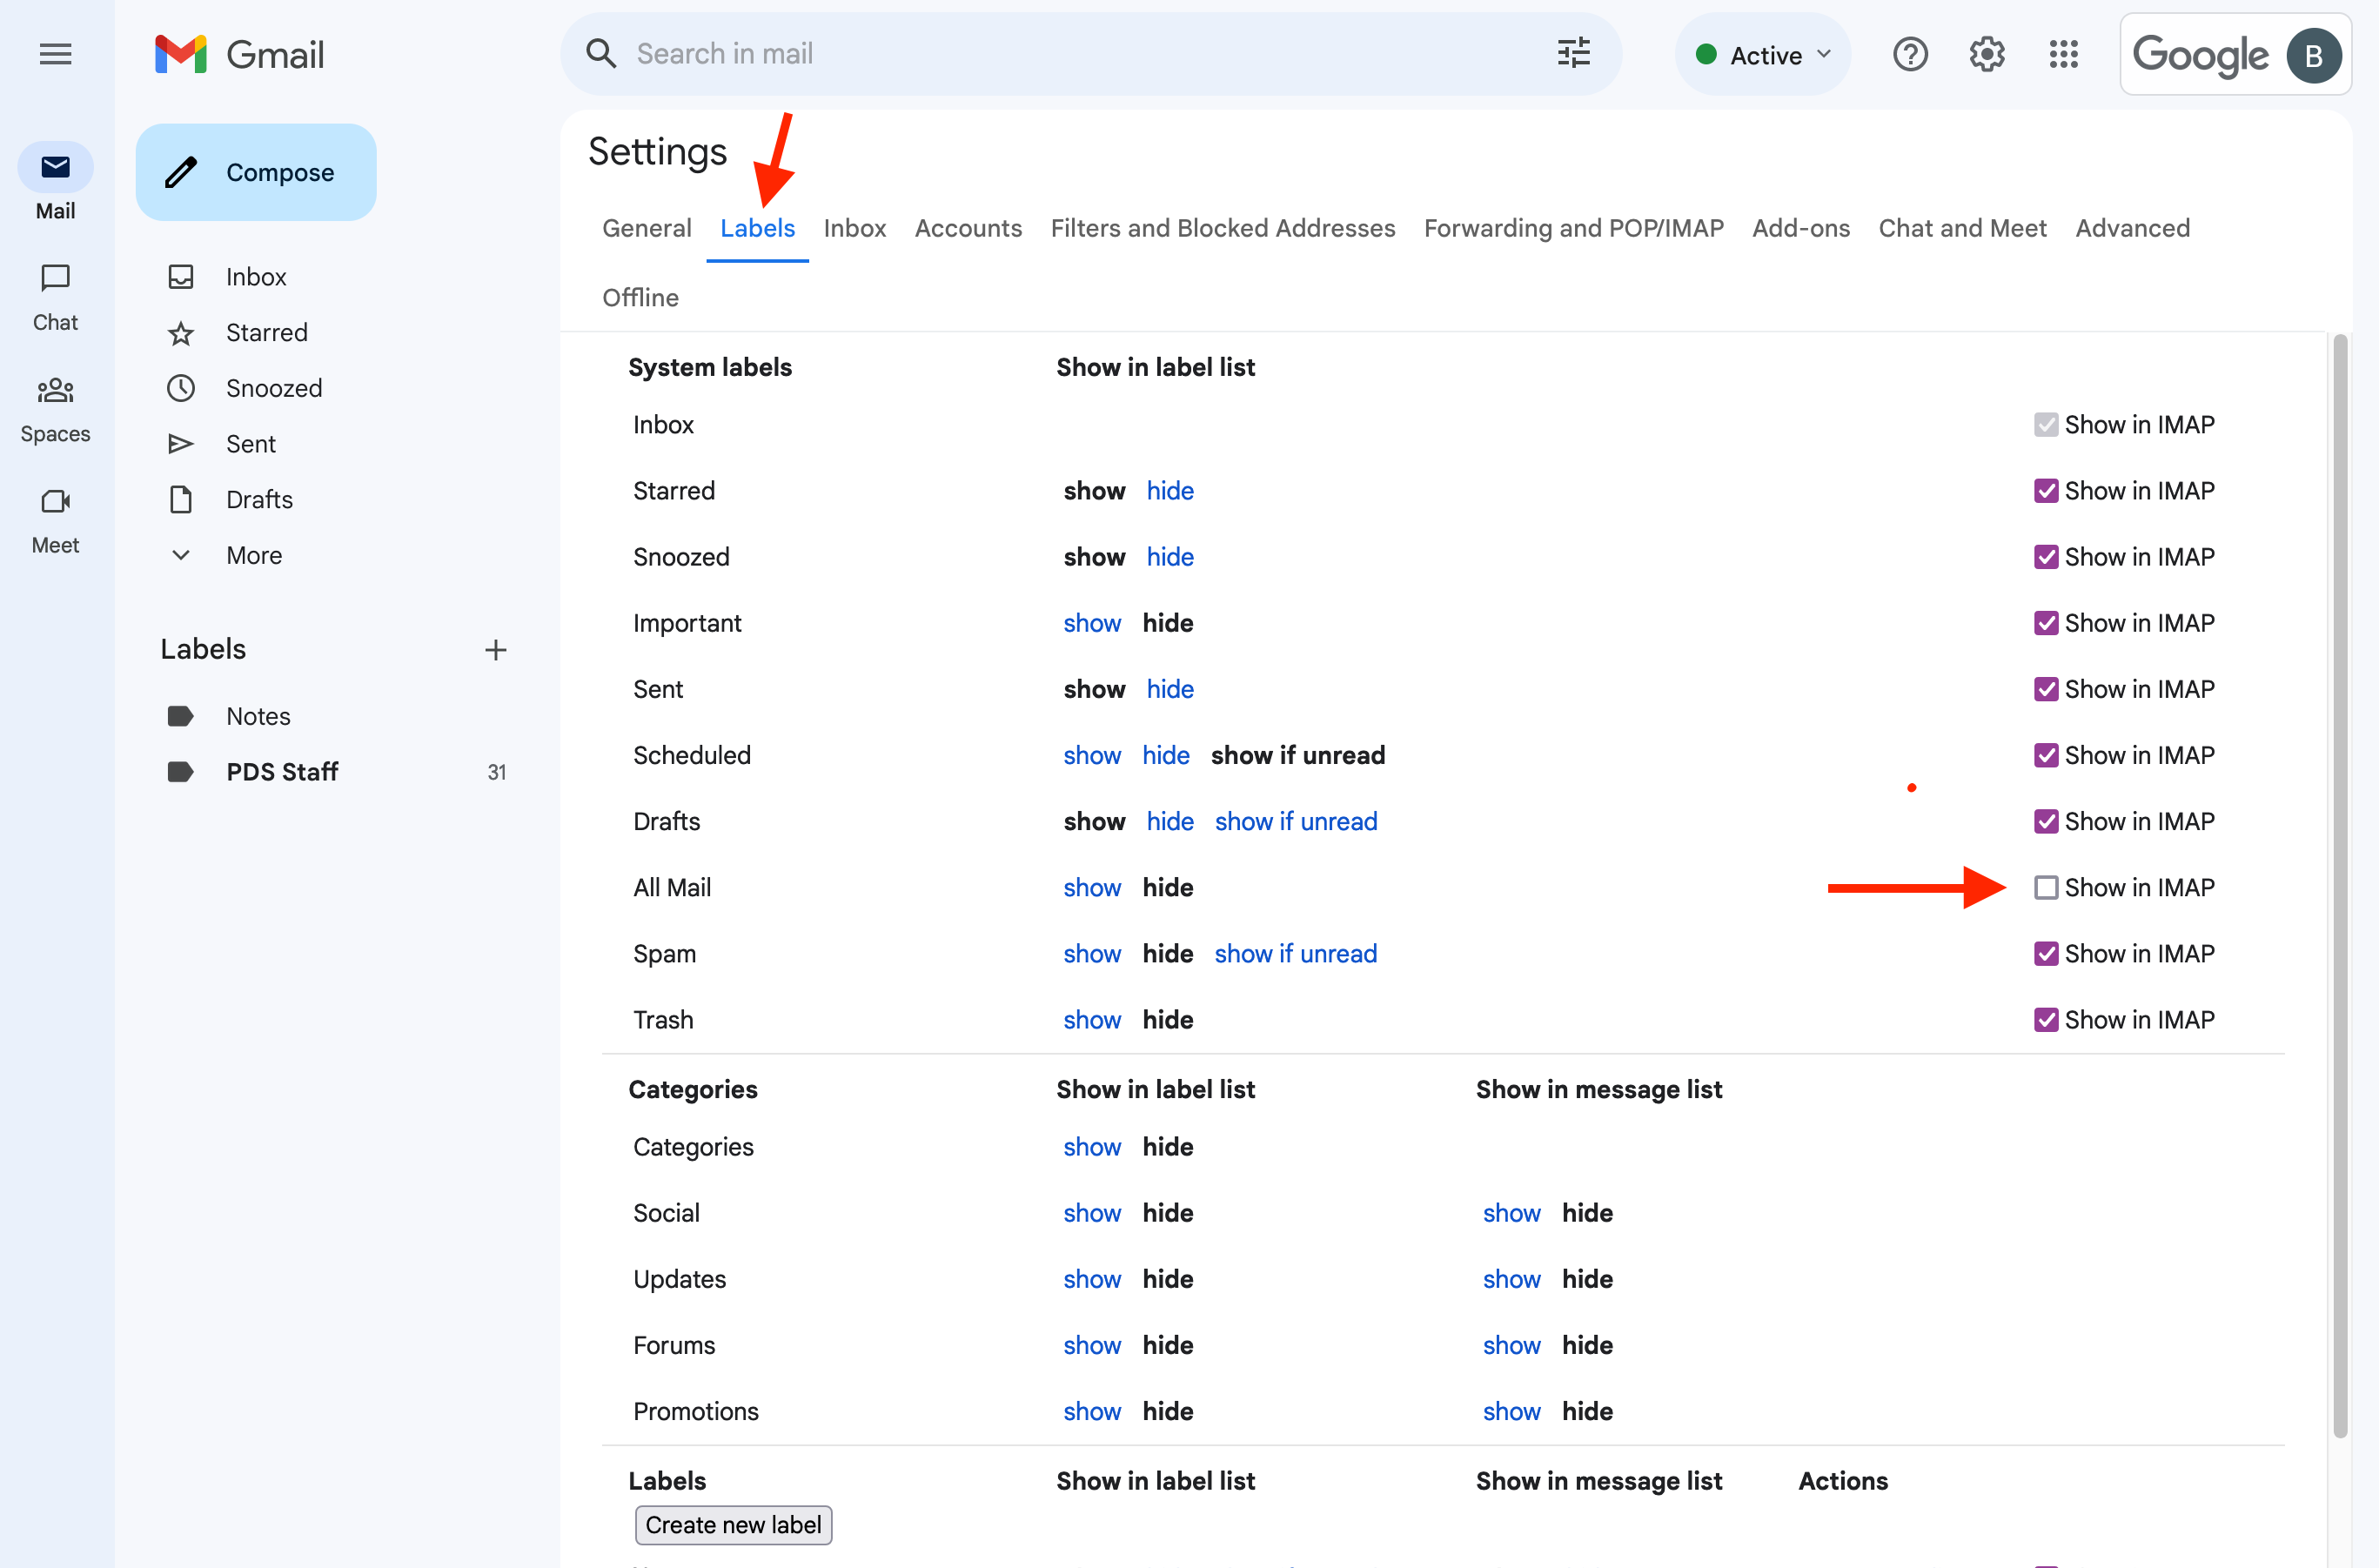Uncheck Show in IMAP for Starred

point(2045,491)
